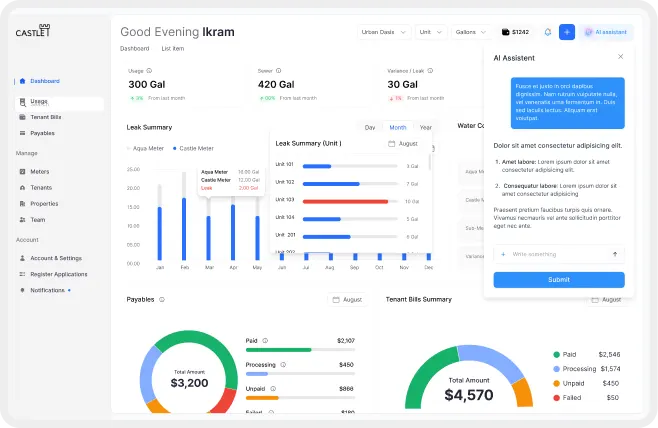
Task: Open Dashboard from the sidebar
Action: [x=45, y=81]
